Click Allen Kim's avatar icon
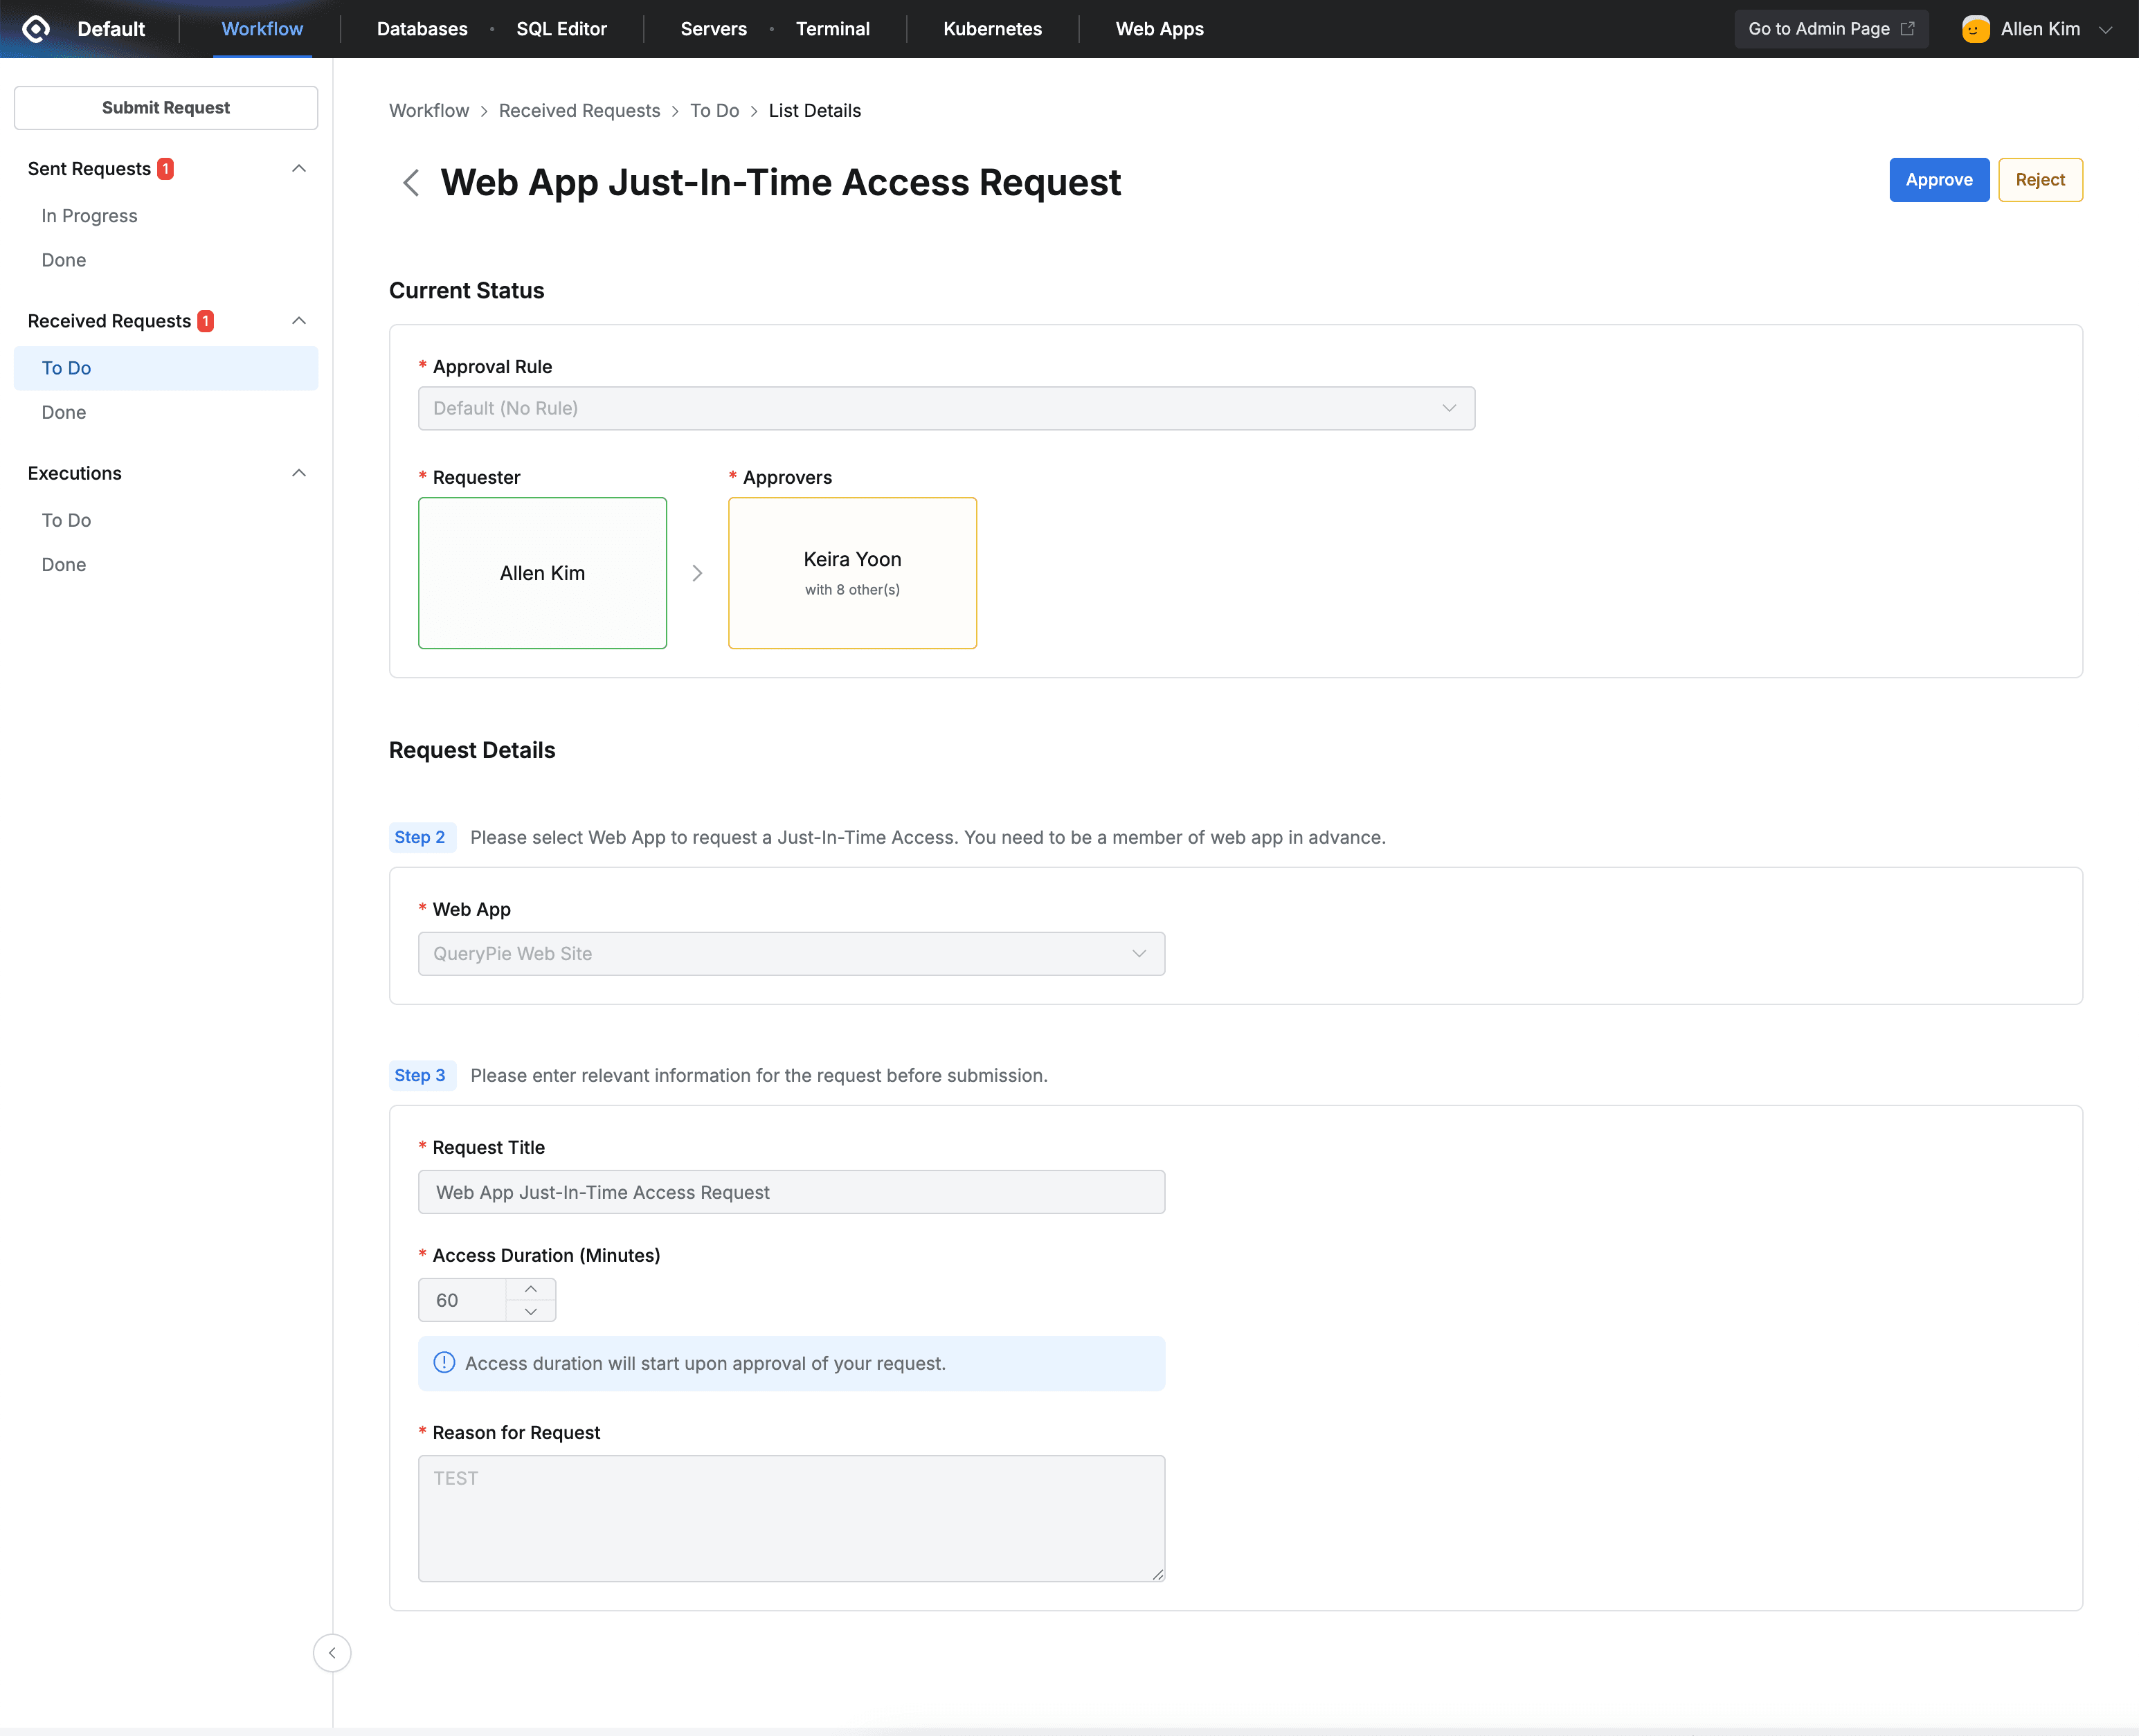 pos(1975,29)
